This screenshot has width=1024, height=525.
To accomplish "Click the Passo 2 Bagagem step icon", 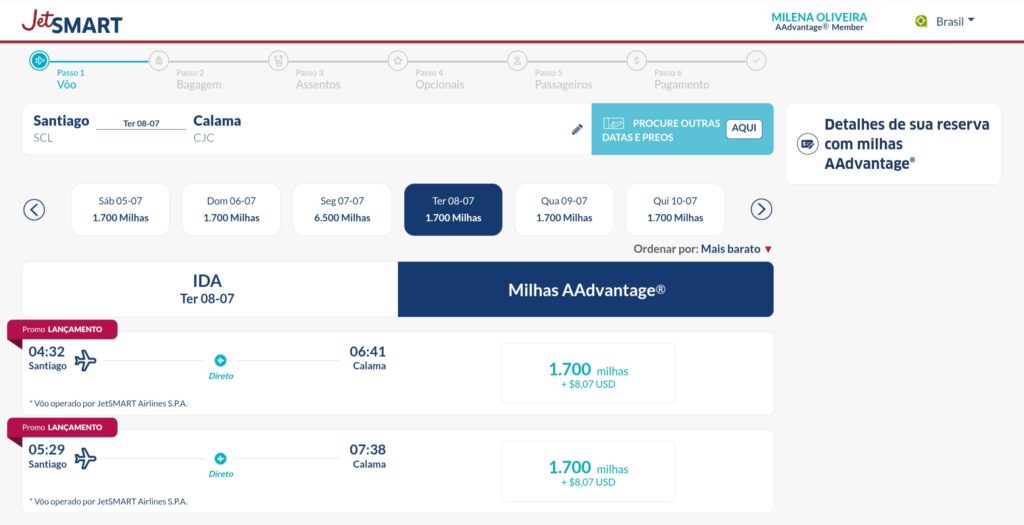I will coord(159,61).
